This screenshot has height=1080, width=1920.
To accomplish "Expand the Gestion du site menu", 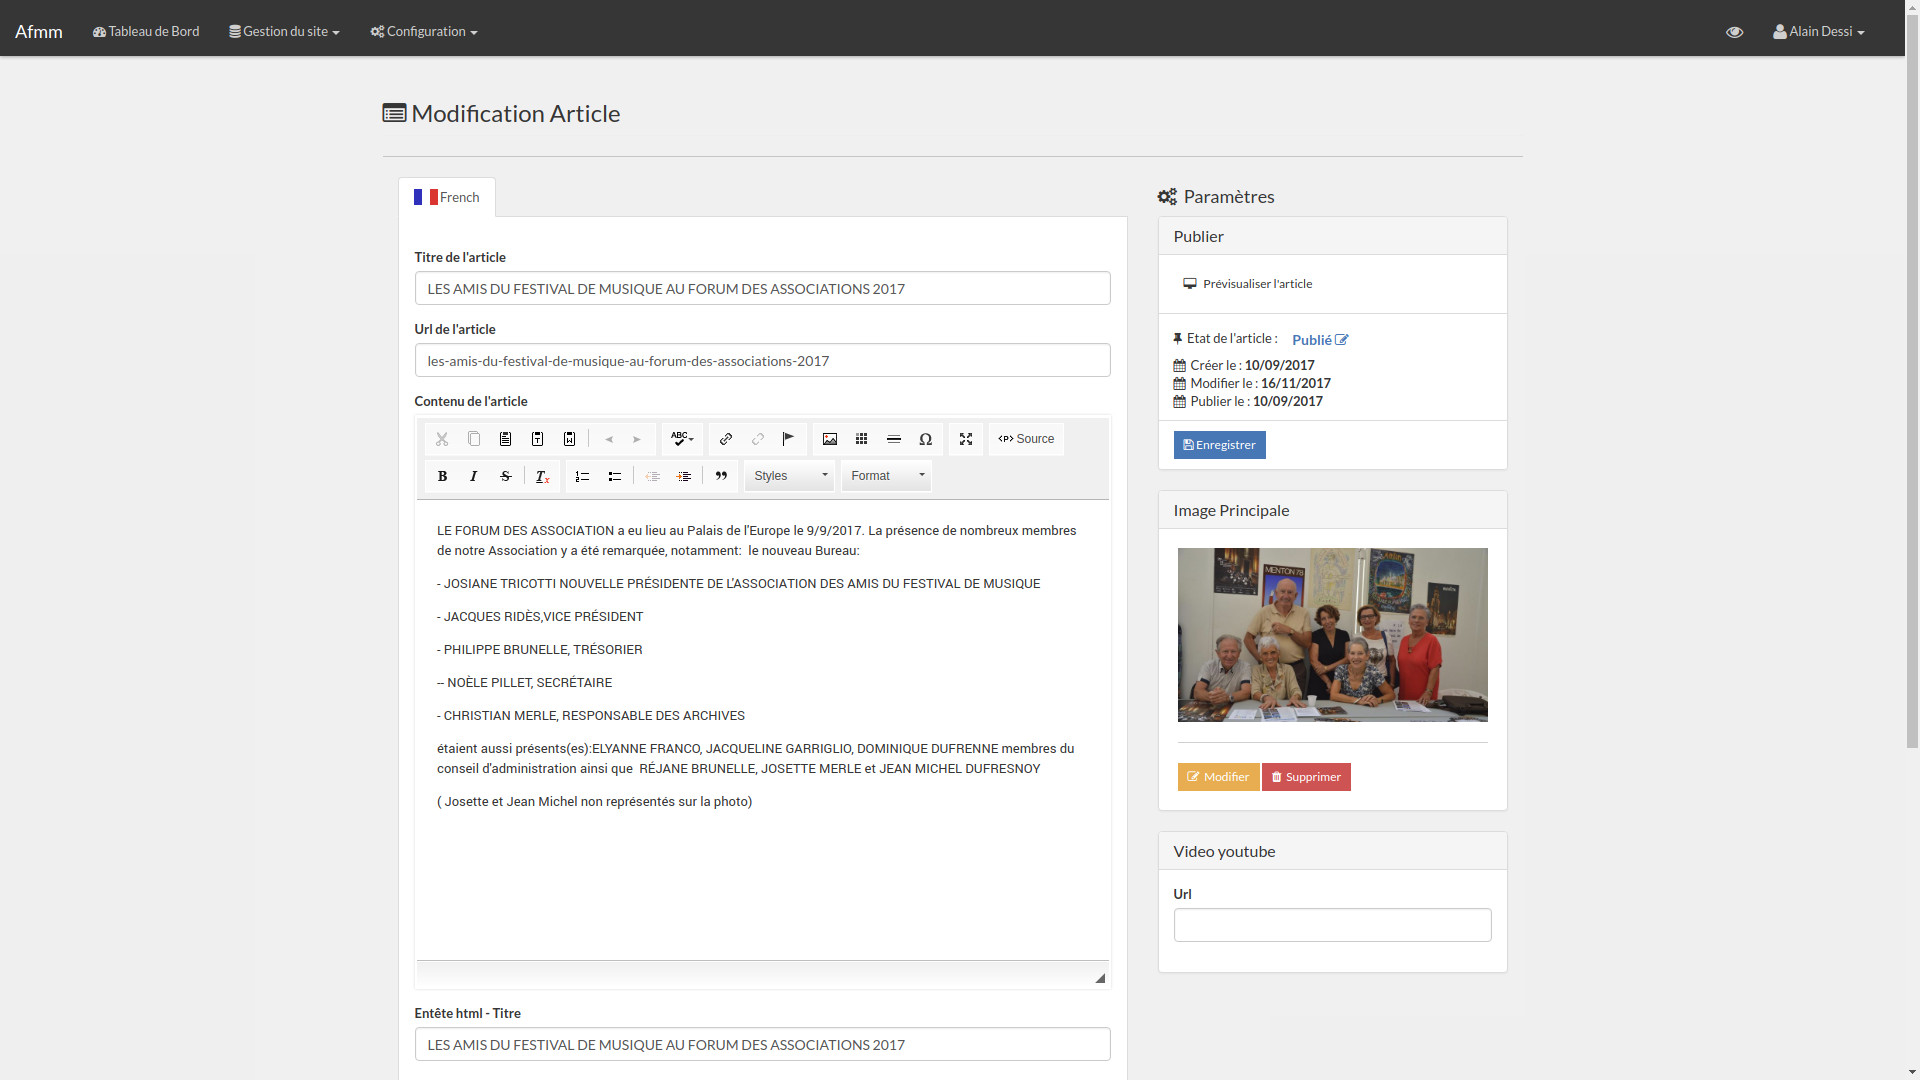I will [x=284, y=31].
